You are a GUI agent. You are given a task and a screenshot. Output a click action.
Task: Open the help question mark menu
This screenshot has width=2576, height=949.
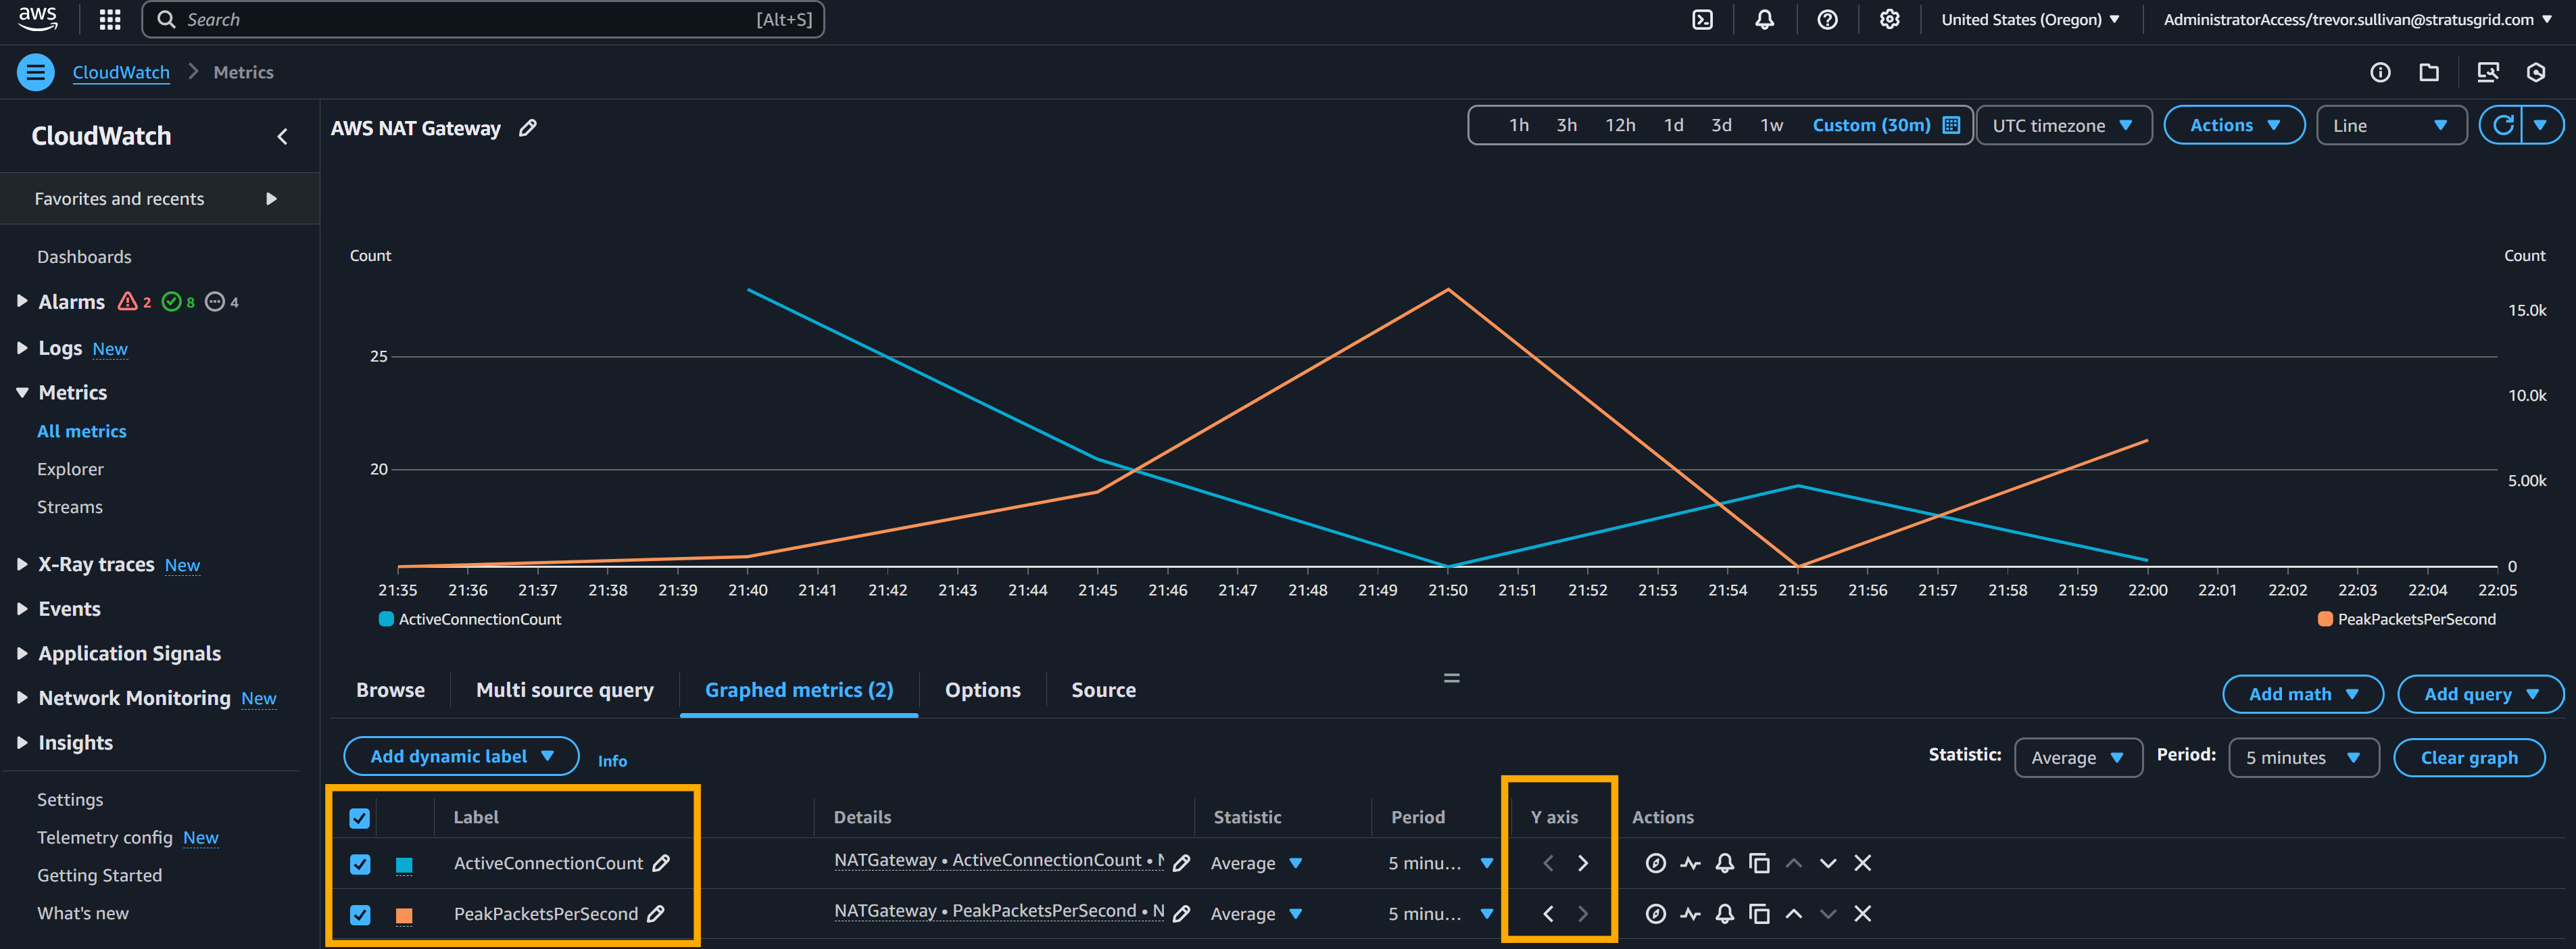coord(1827,19)
